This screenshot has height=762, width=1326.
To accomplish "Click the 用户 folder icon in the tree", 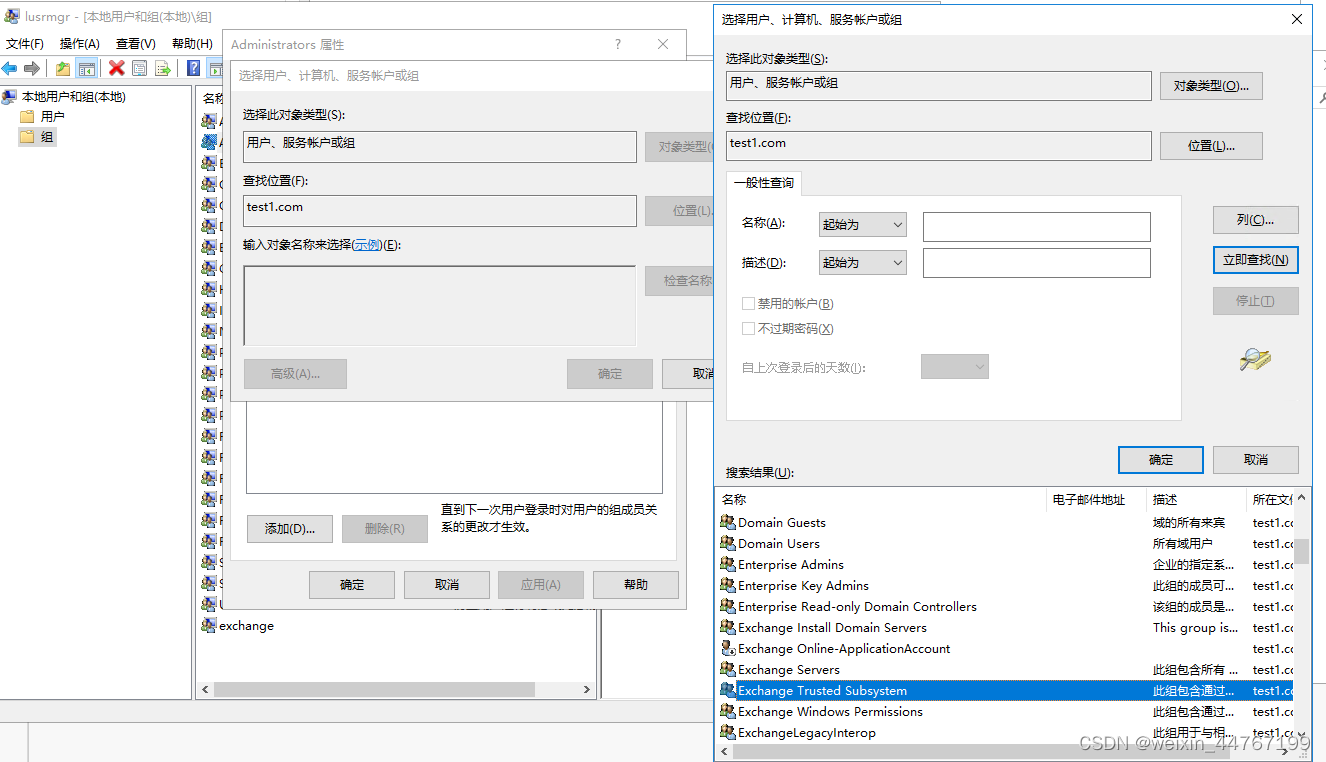I will click(28, 117).
